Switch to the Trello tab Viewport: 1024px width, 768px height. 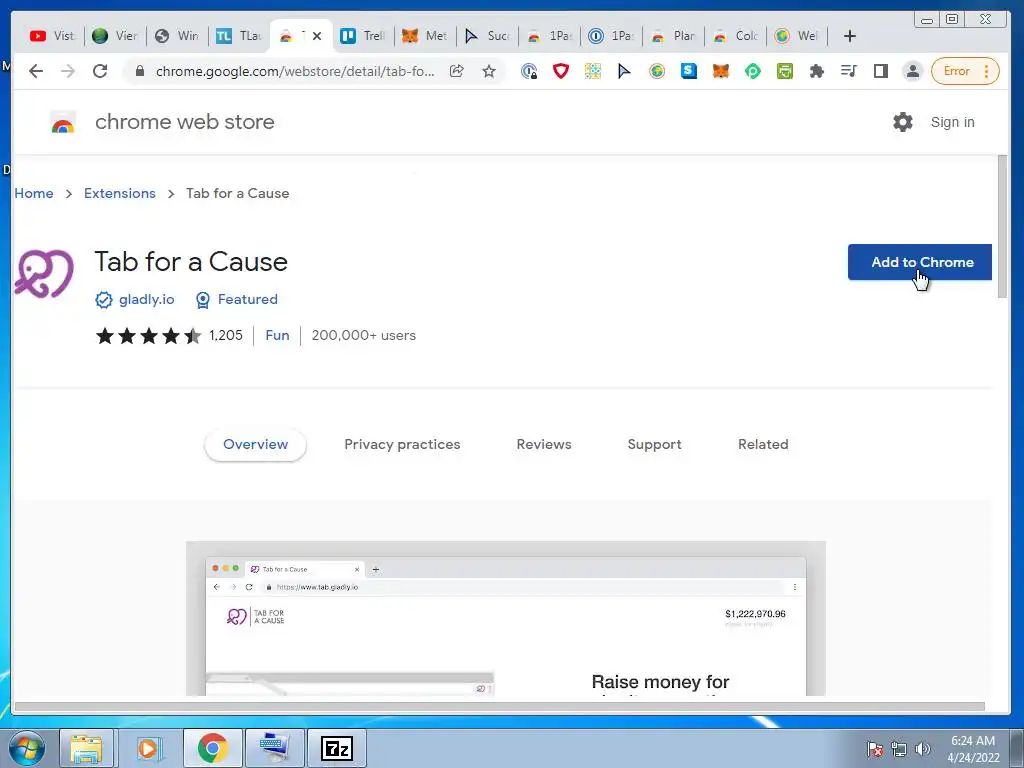(363, 36)
